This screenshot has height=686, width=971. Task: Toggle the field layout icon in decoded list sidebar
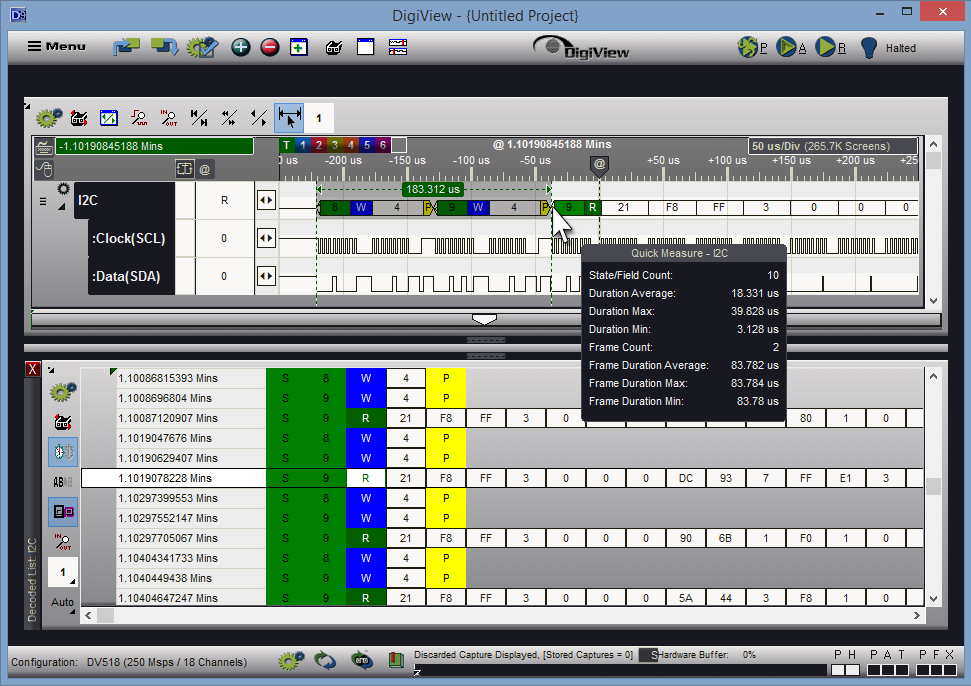tap(62, 512)
